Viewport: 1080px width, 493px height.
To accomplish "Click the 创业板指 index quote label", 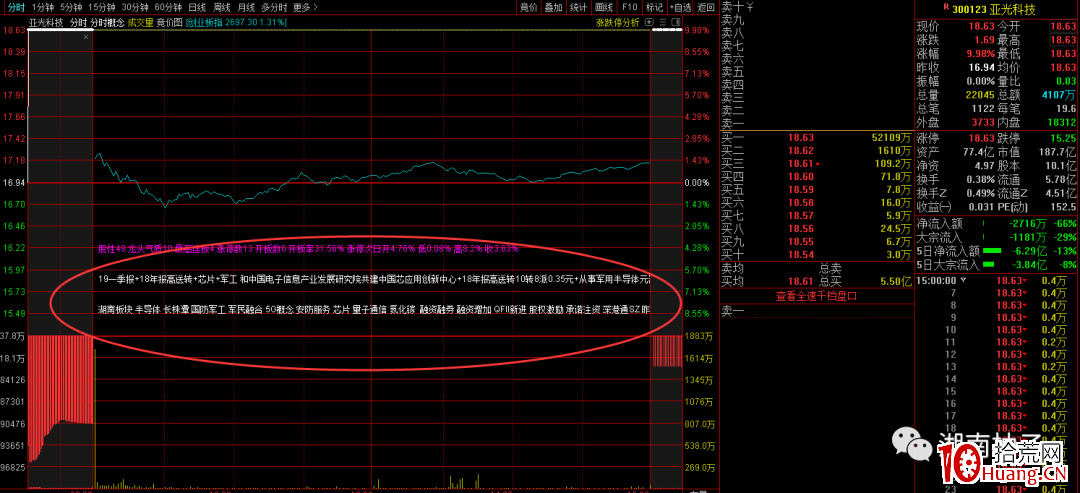I will pyautogui.click(x=206, y=21).
